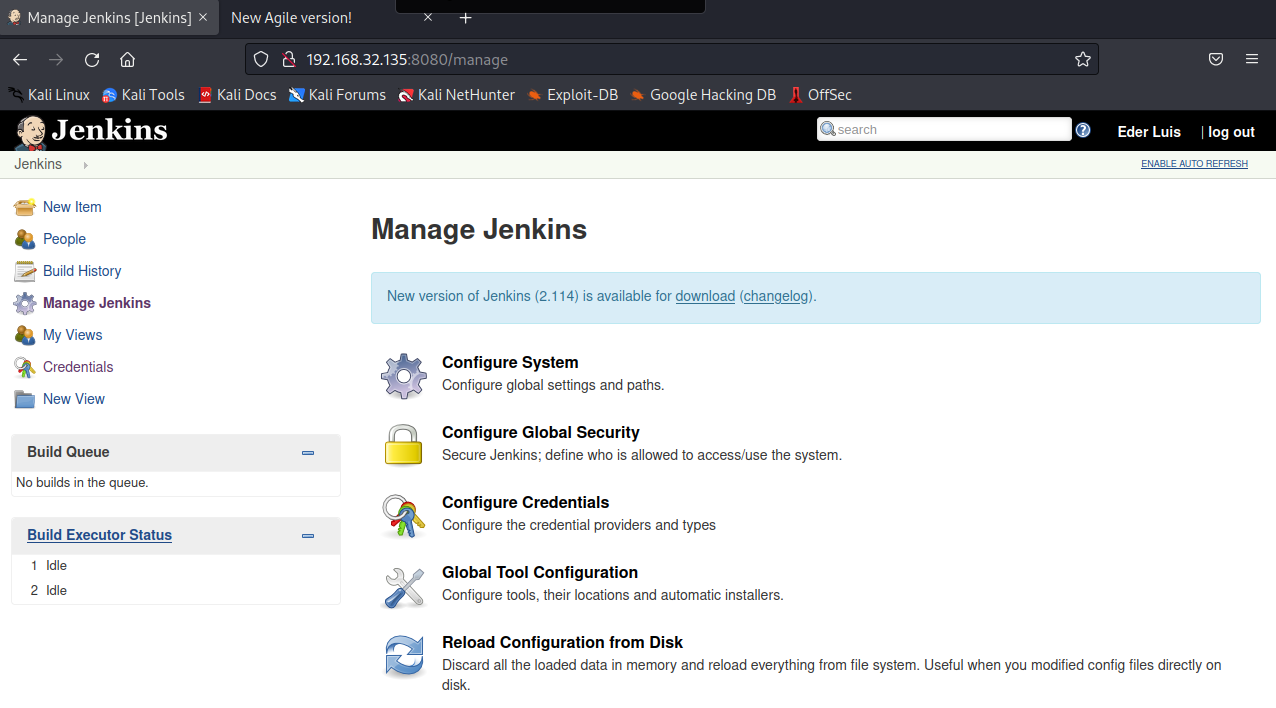Open Build History in sidebar

[x=82, y=271]
